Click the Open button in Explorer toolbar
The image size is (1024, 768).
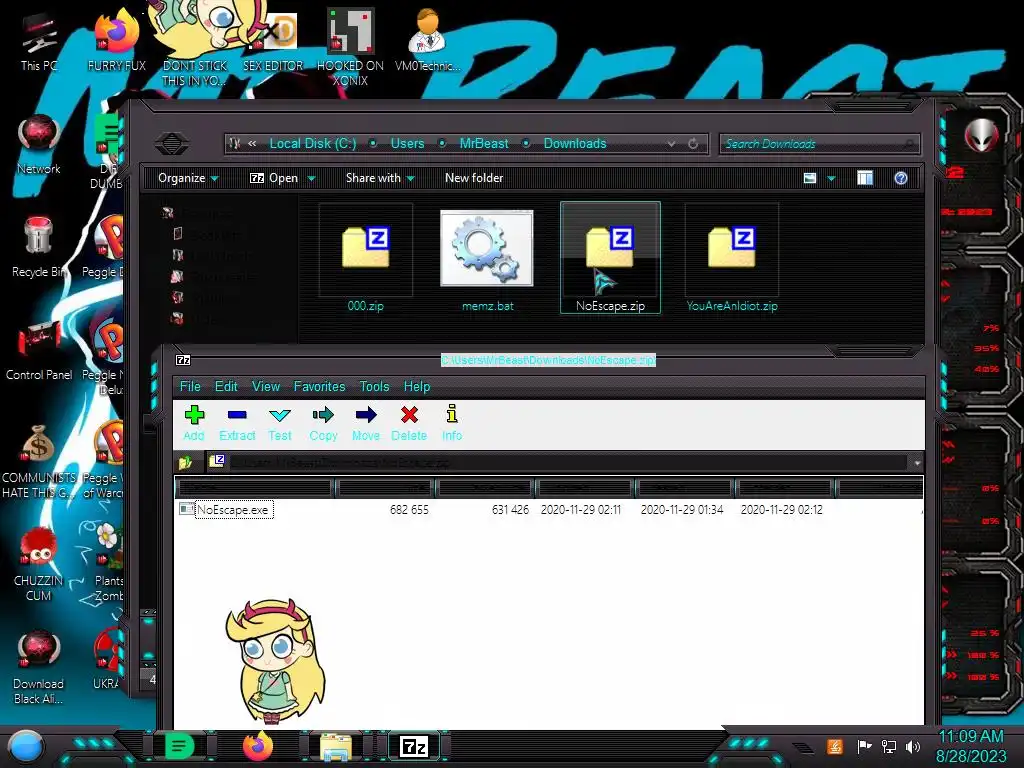274,178
